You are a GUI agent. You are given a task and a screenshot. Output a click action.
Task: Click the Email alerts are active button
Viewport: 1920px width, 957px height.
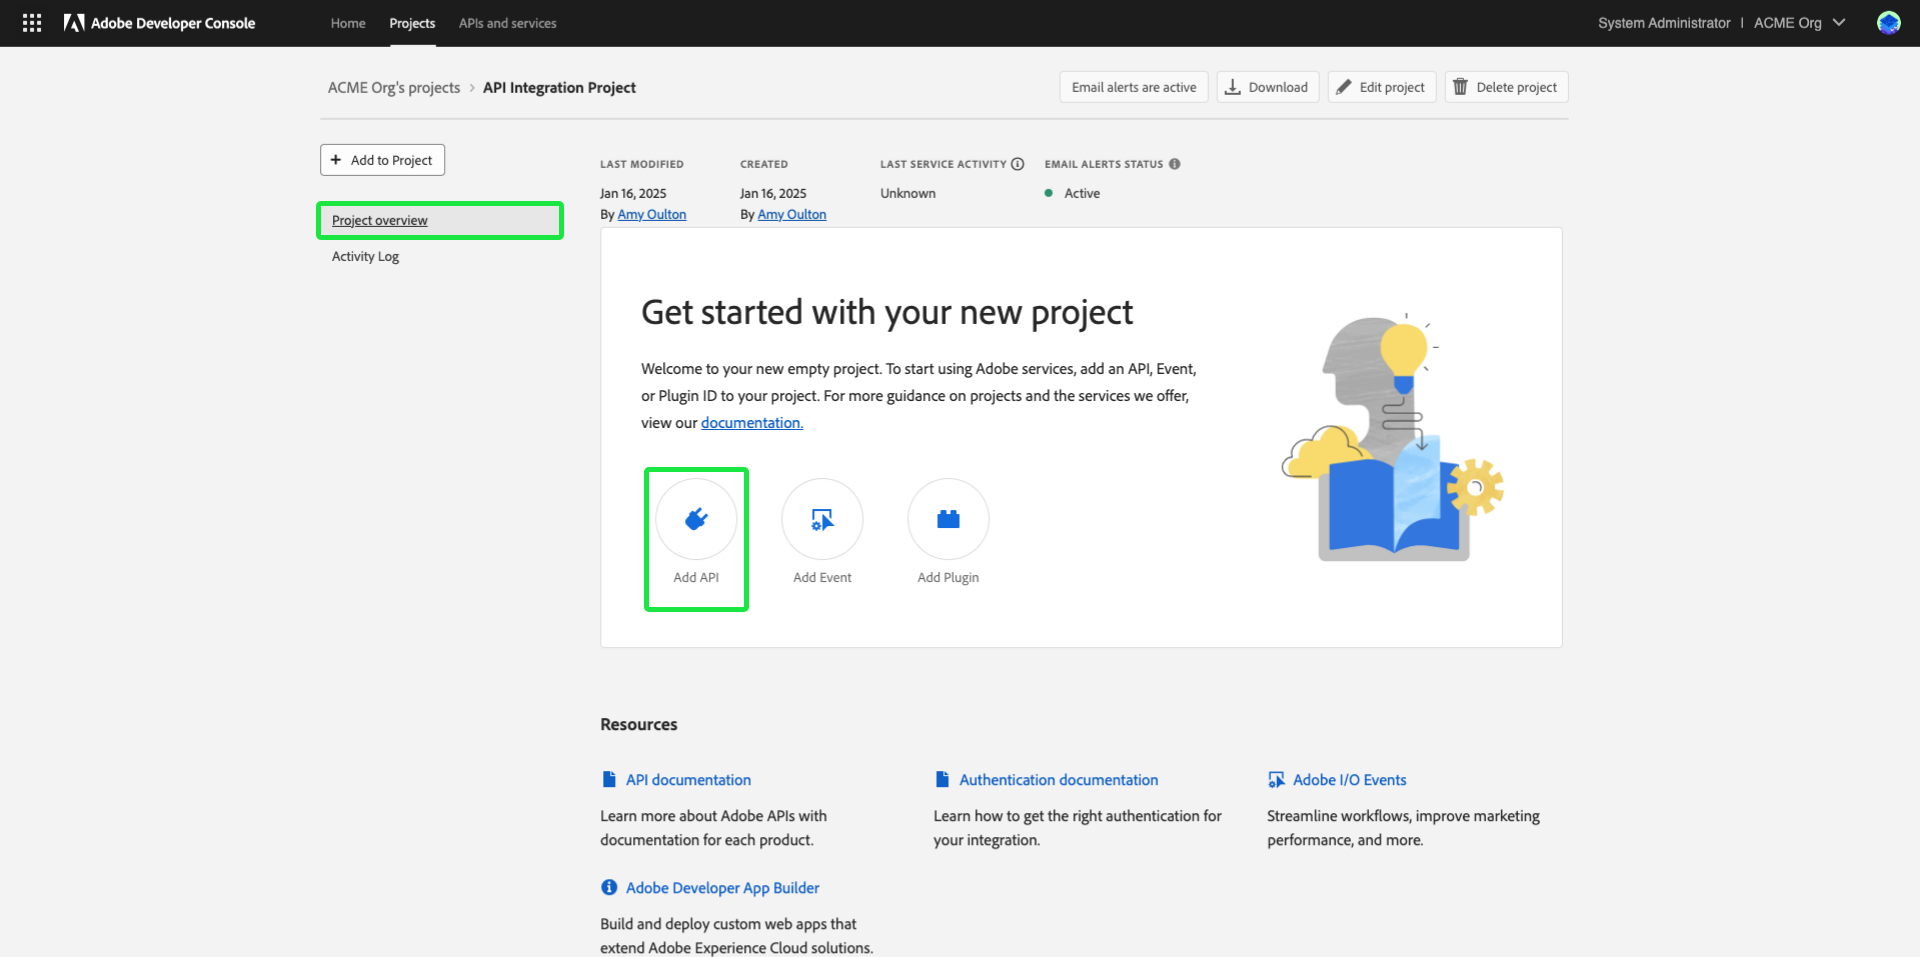1134,87
